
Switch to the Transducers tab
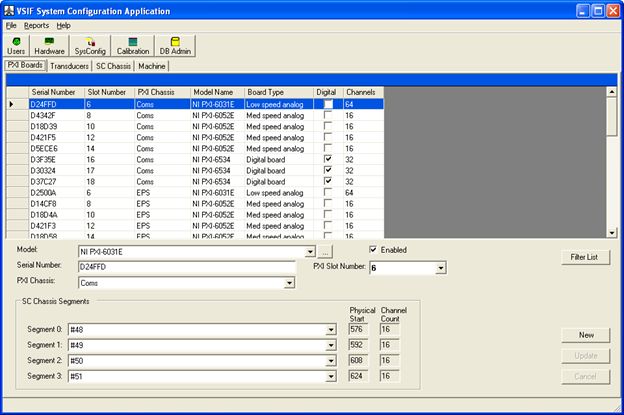click(69, 66)
